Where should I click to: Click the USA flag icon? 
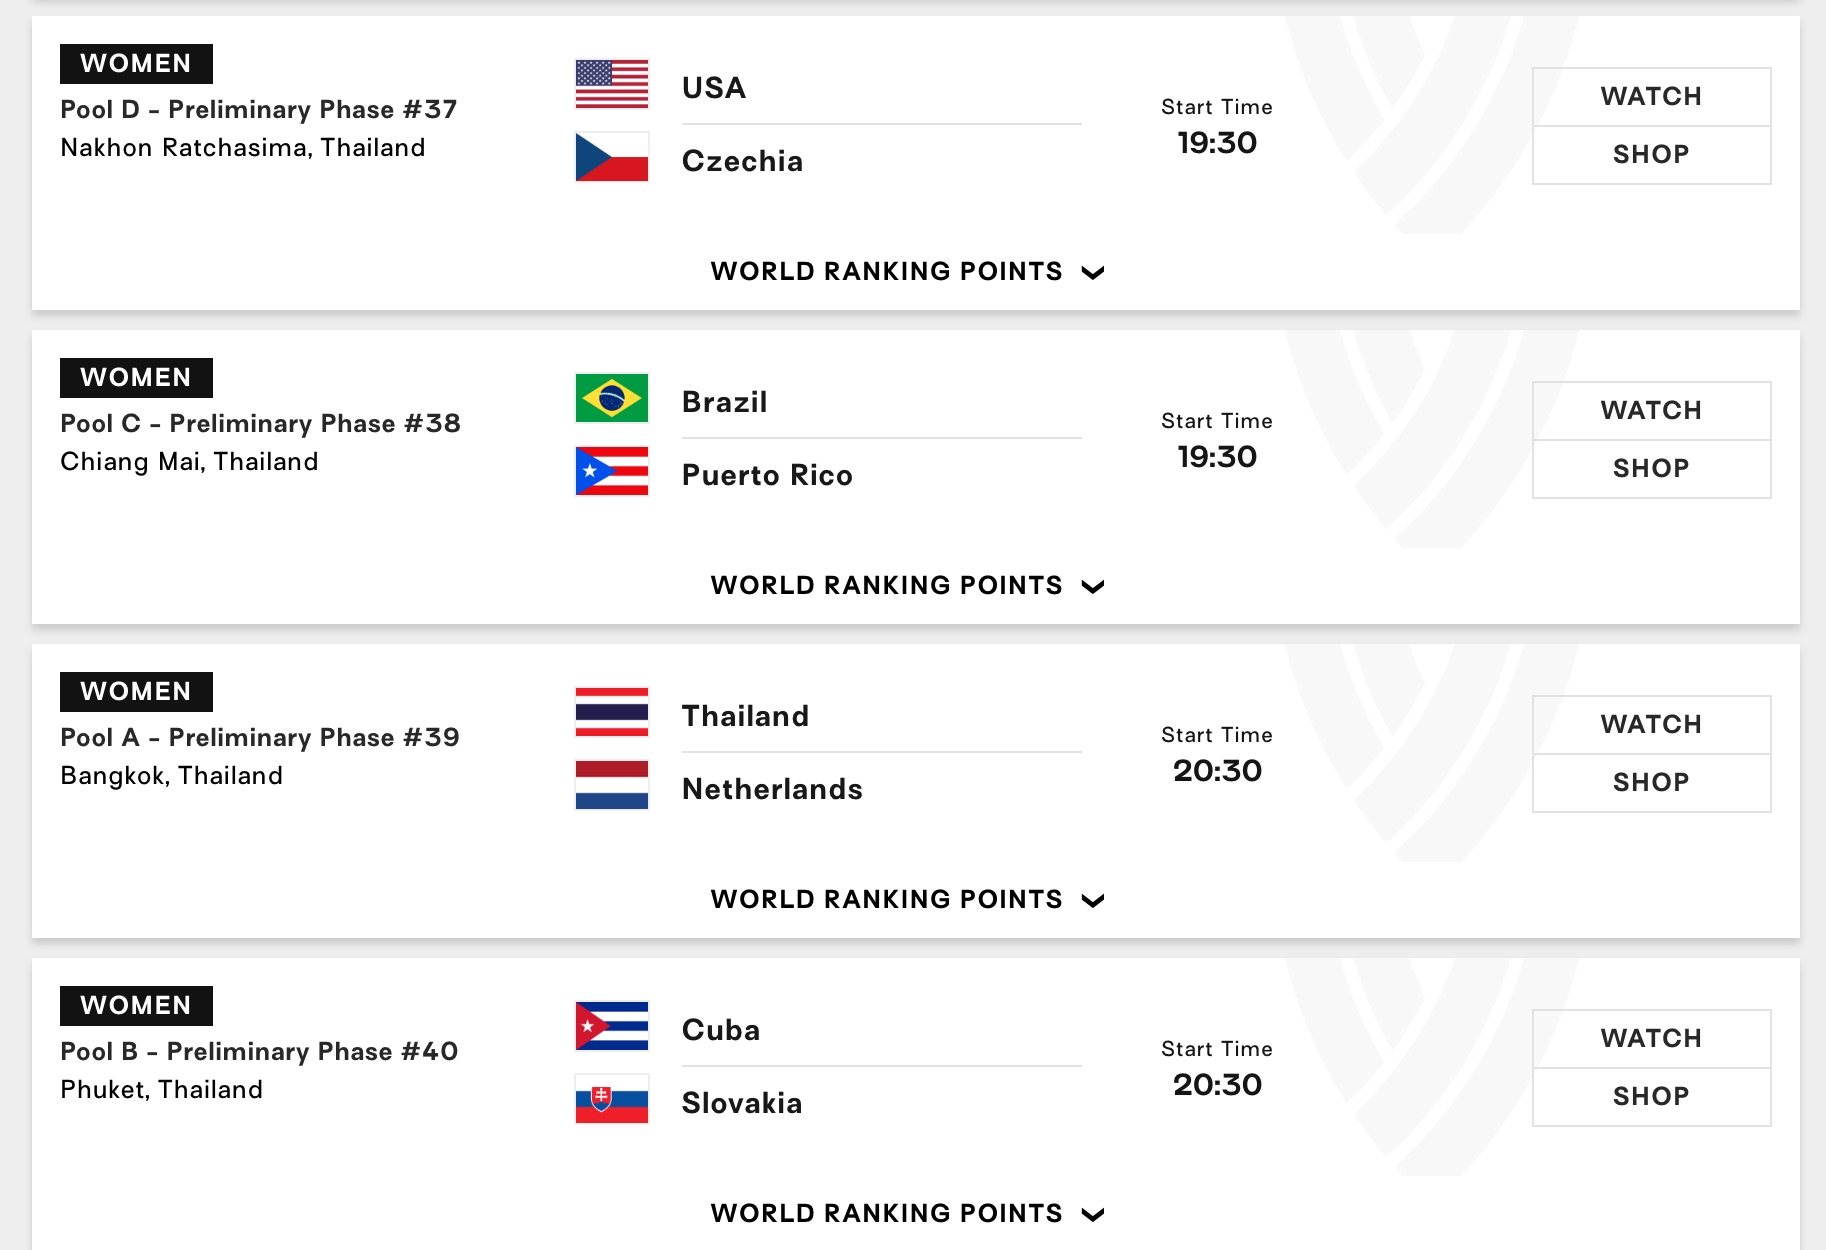click(611, 84)
